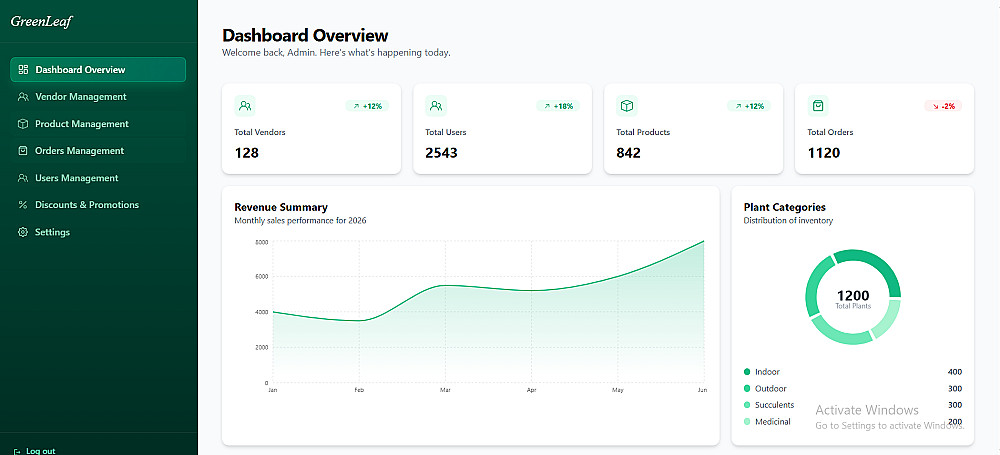1000x455 pixels.
Task: Click the Indoor count 400
Action: click(955, 372)
